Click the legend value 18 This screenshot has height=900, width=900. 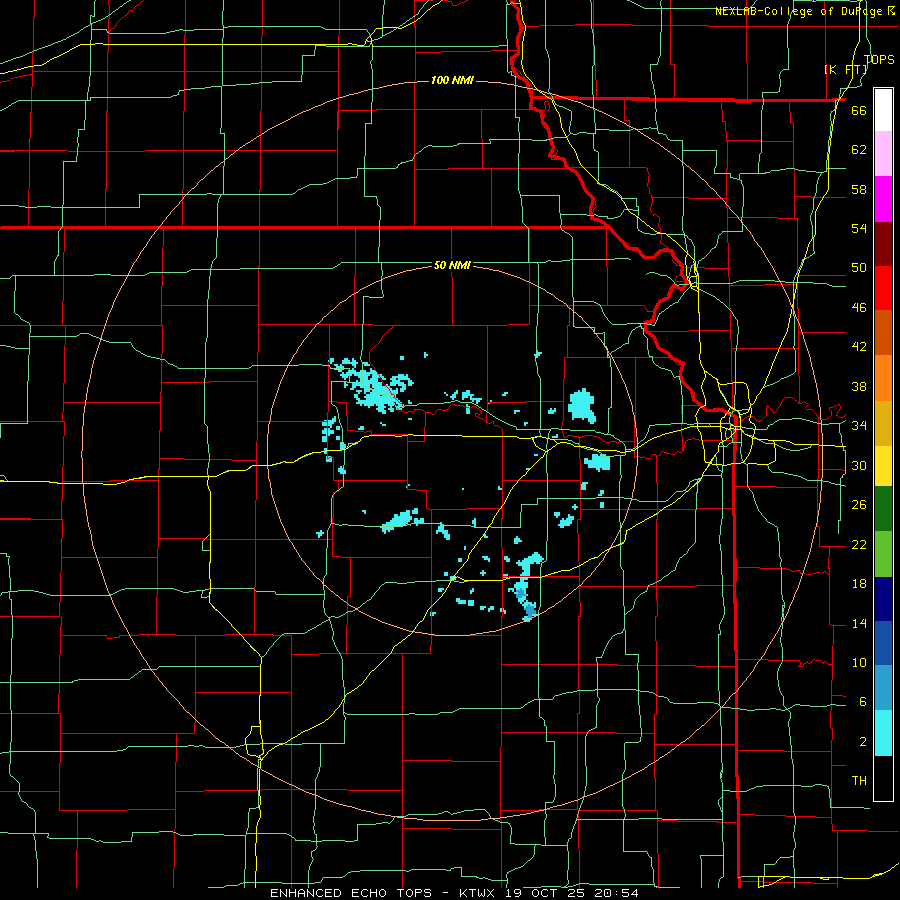[859, 584]
